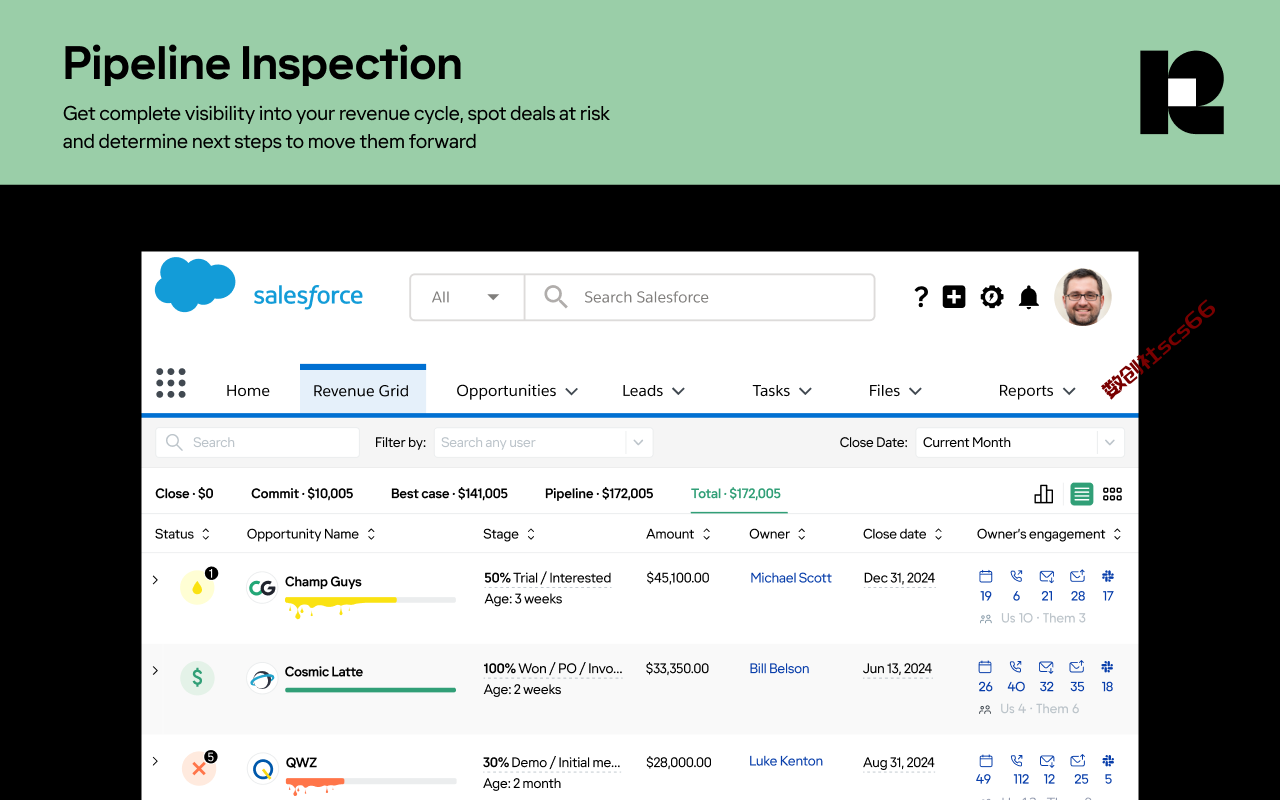Image resolution: width=1280 pixels, height=800 pixels.
Task: Click the Champ Guys yellow drop status icon
Action: point(197,588)
